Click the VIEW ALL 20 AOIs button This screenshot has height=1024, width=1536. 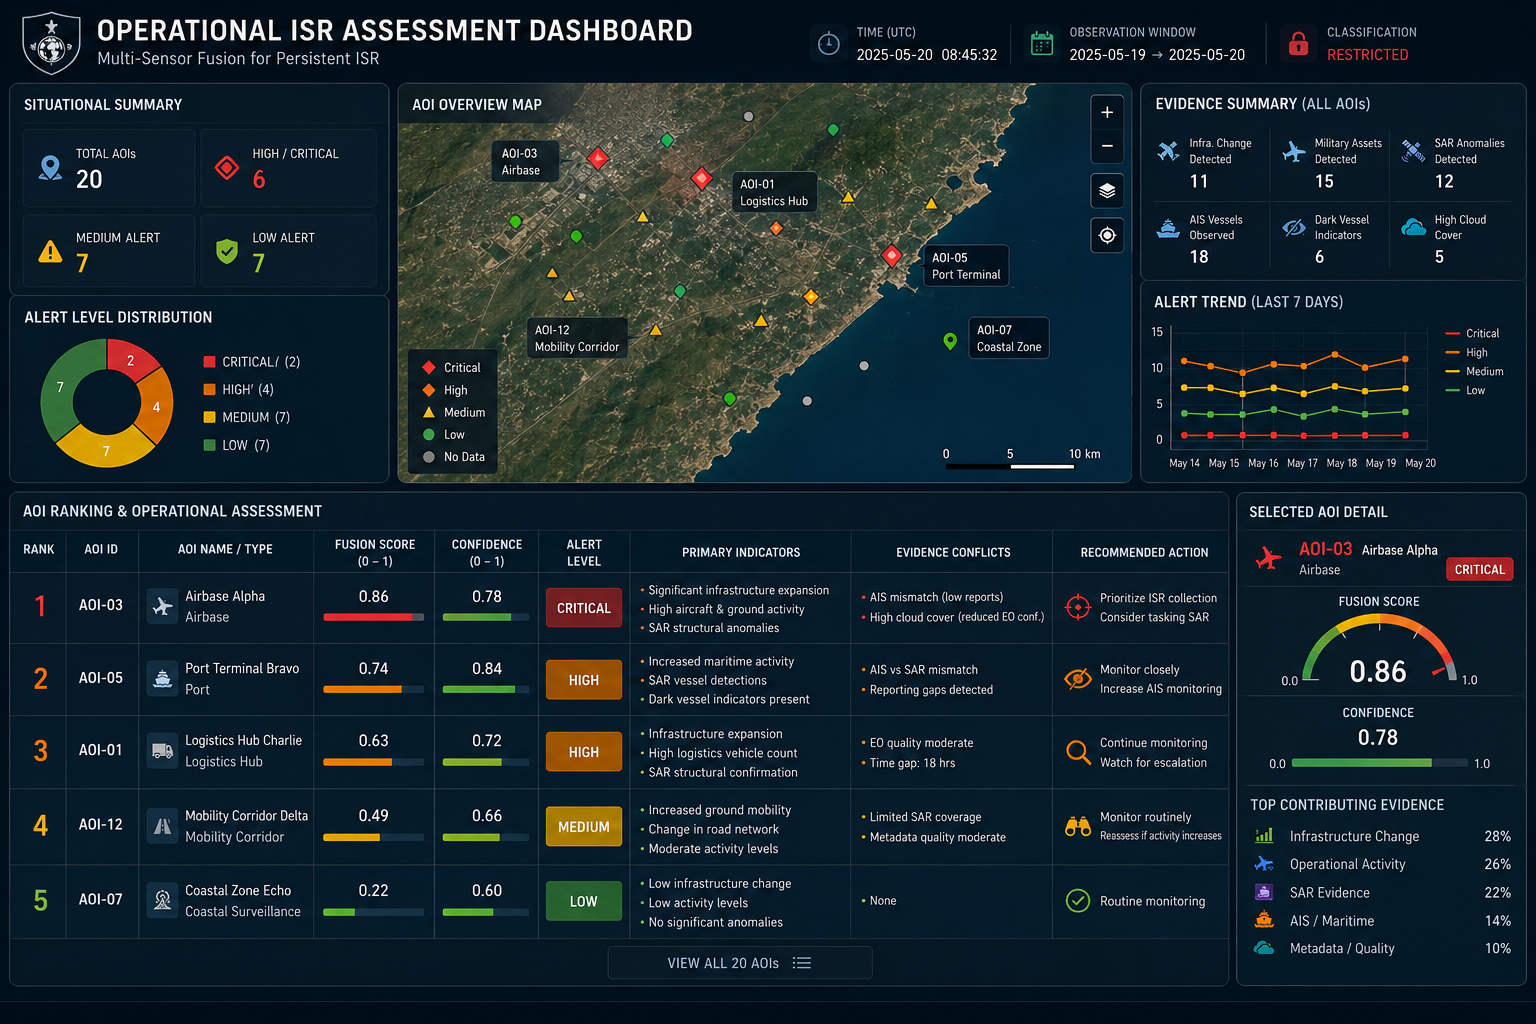(740, 963)
